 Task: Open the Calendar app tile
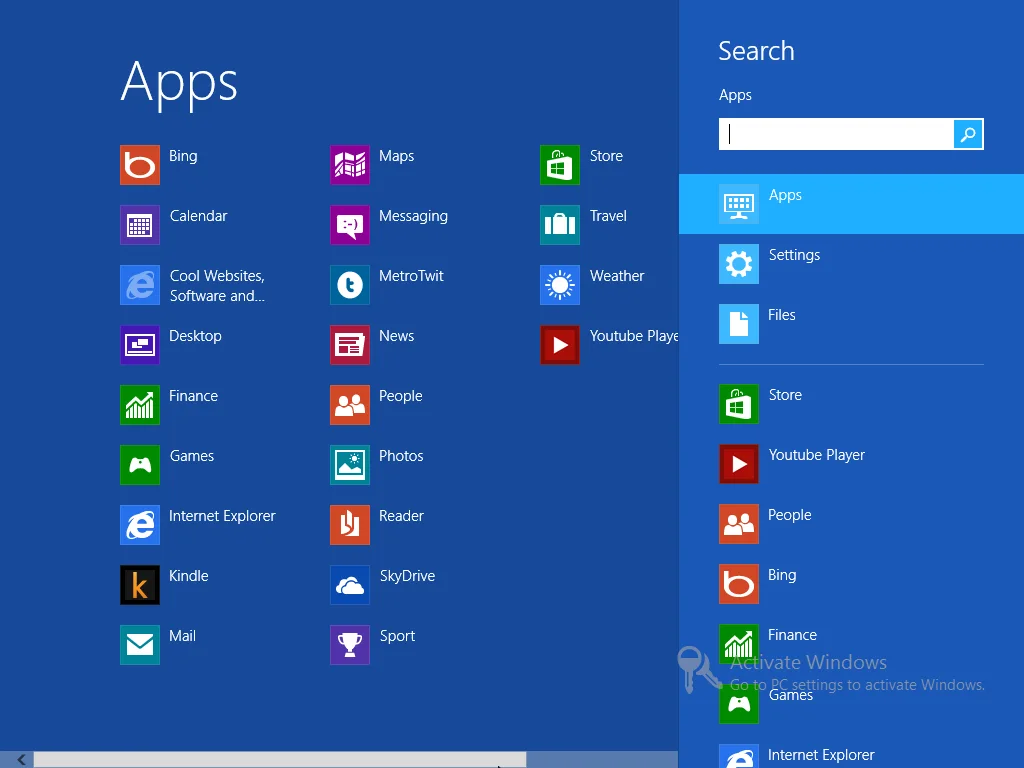(140, 225)
